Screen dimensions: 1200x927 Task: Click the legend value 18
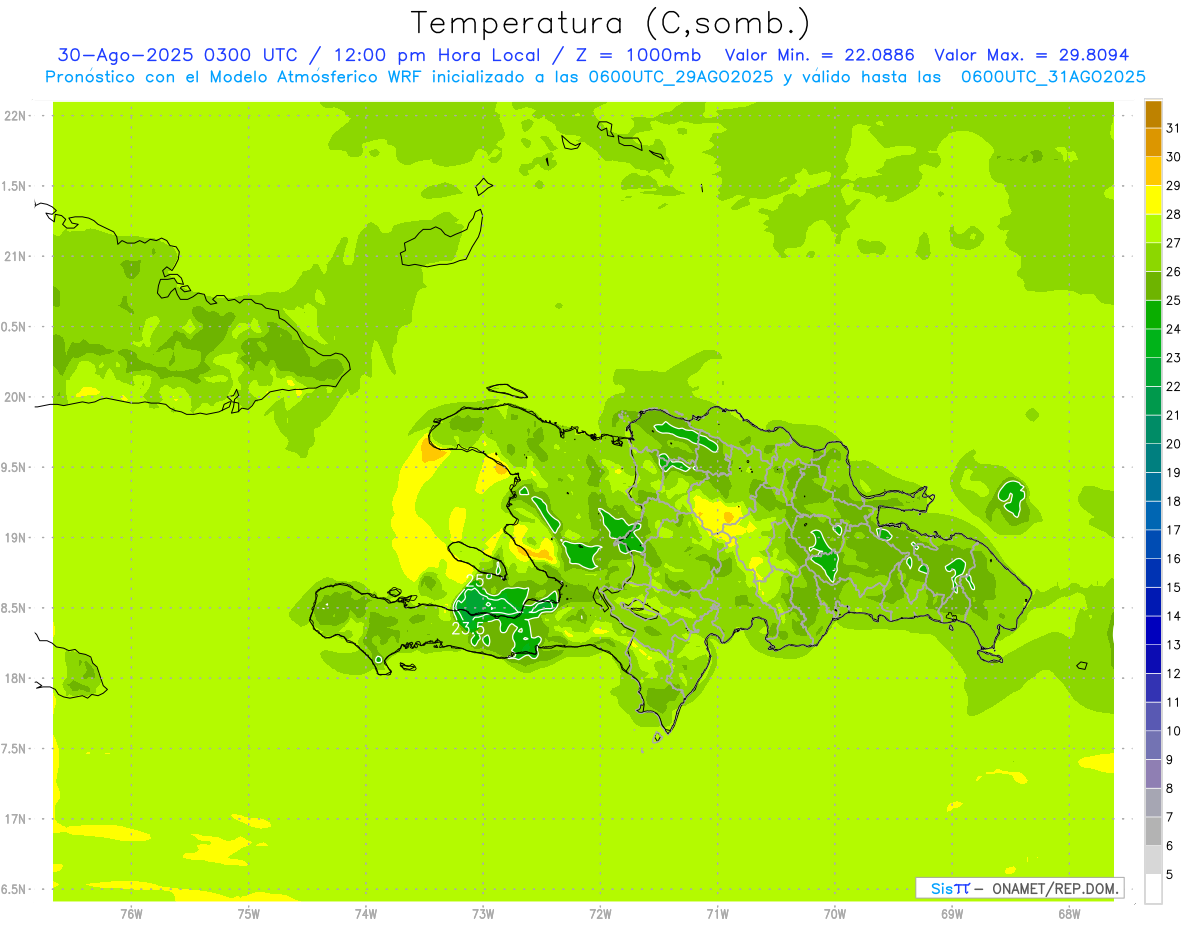click(1173, 501)
